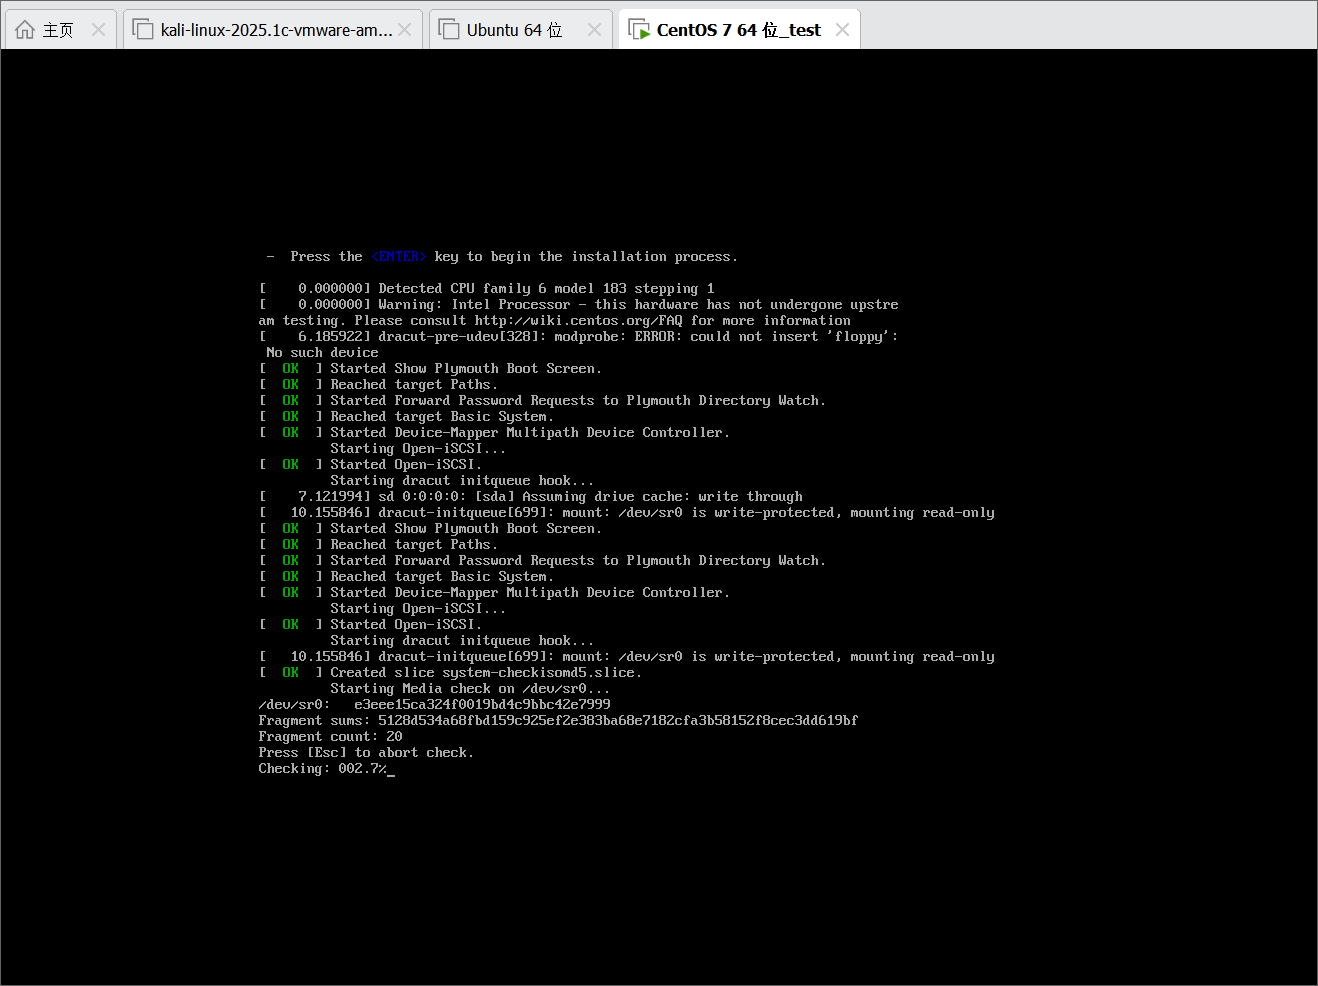1318x986 pixels.
Task: Activate the CentOS 7 64 位_test tab
Action: [738, 30]
